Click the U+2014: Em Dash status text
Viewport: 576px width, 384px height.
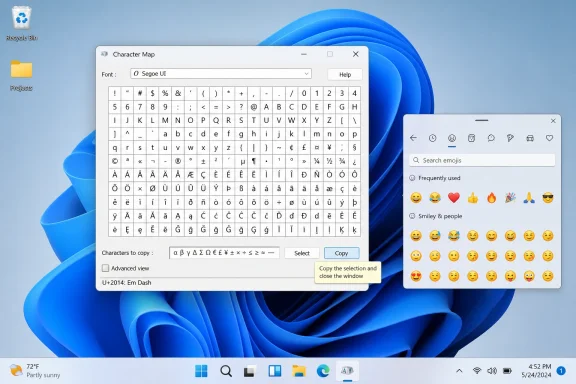coord(126,283)
